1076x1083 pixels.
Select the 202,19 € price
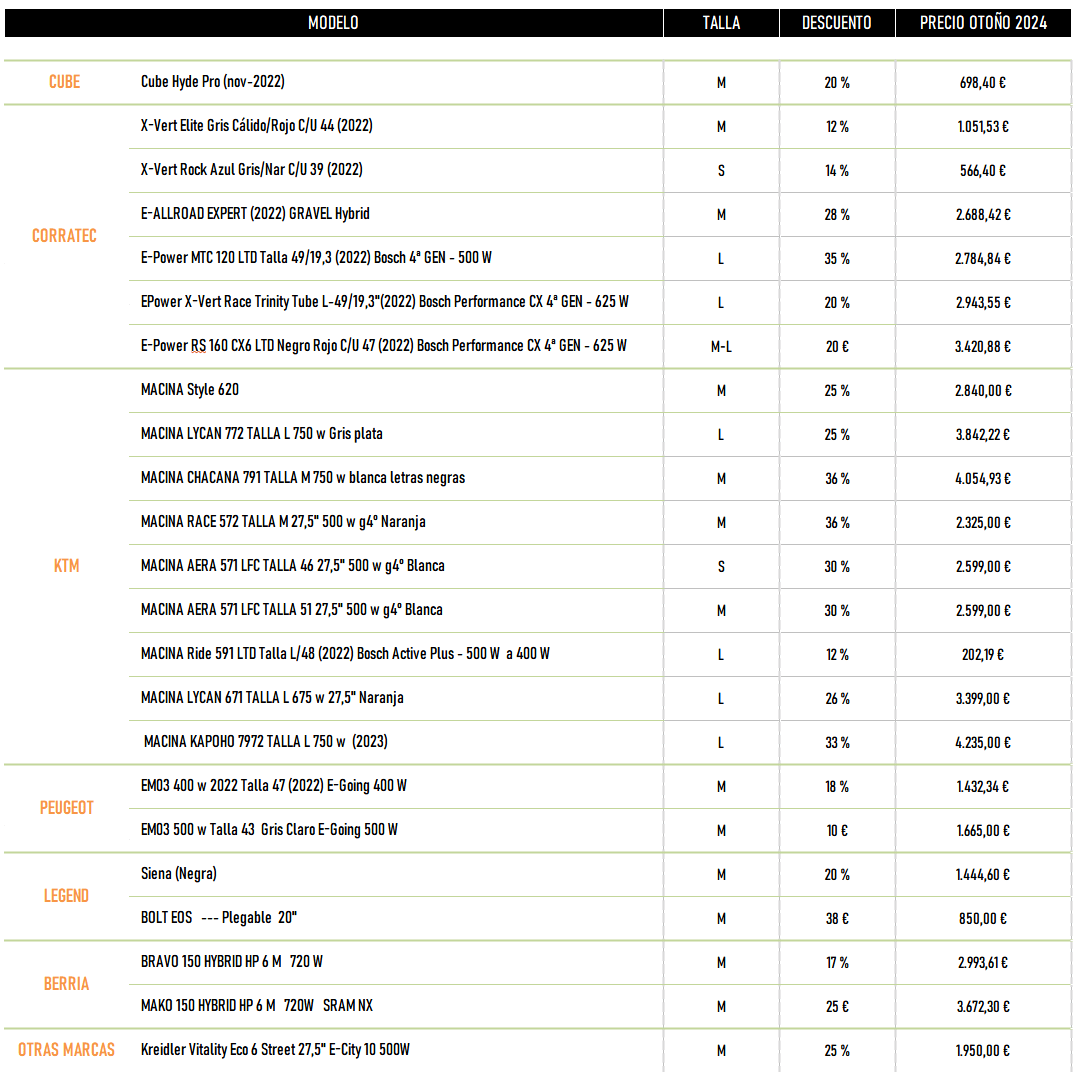[x=983, y=655]
